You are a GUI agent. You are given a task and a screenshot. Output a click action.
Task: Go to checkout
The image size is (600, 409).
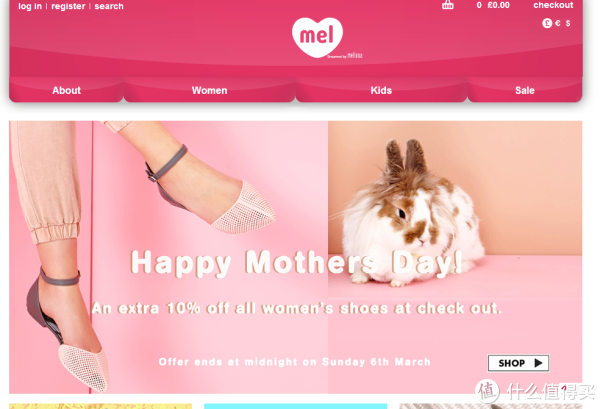pos(553,5)
